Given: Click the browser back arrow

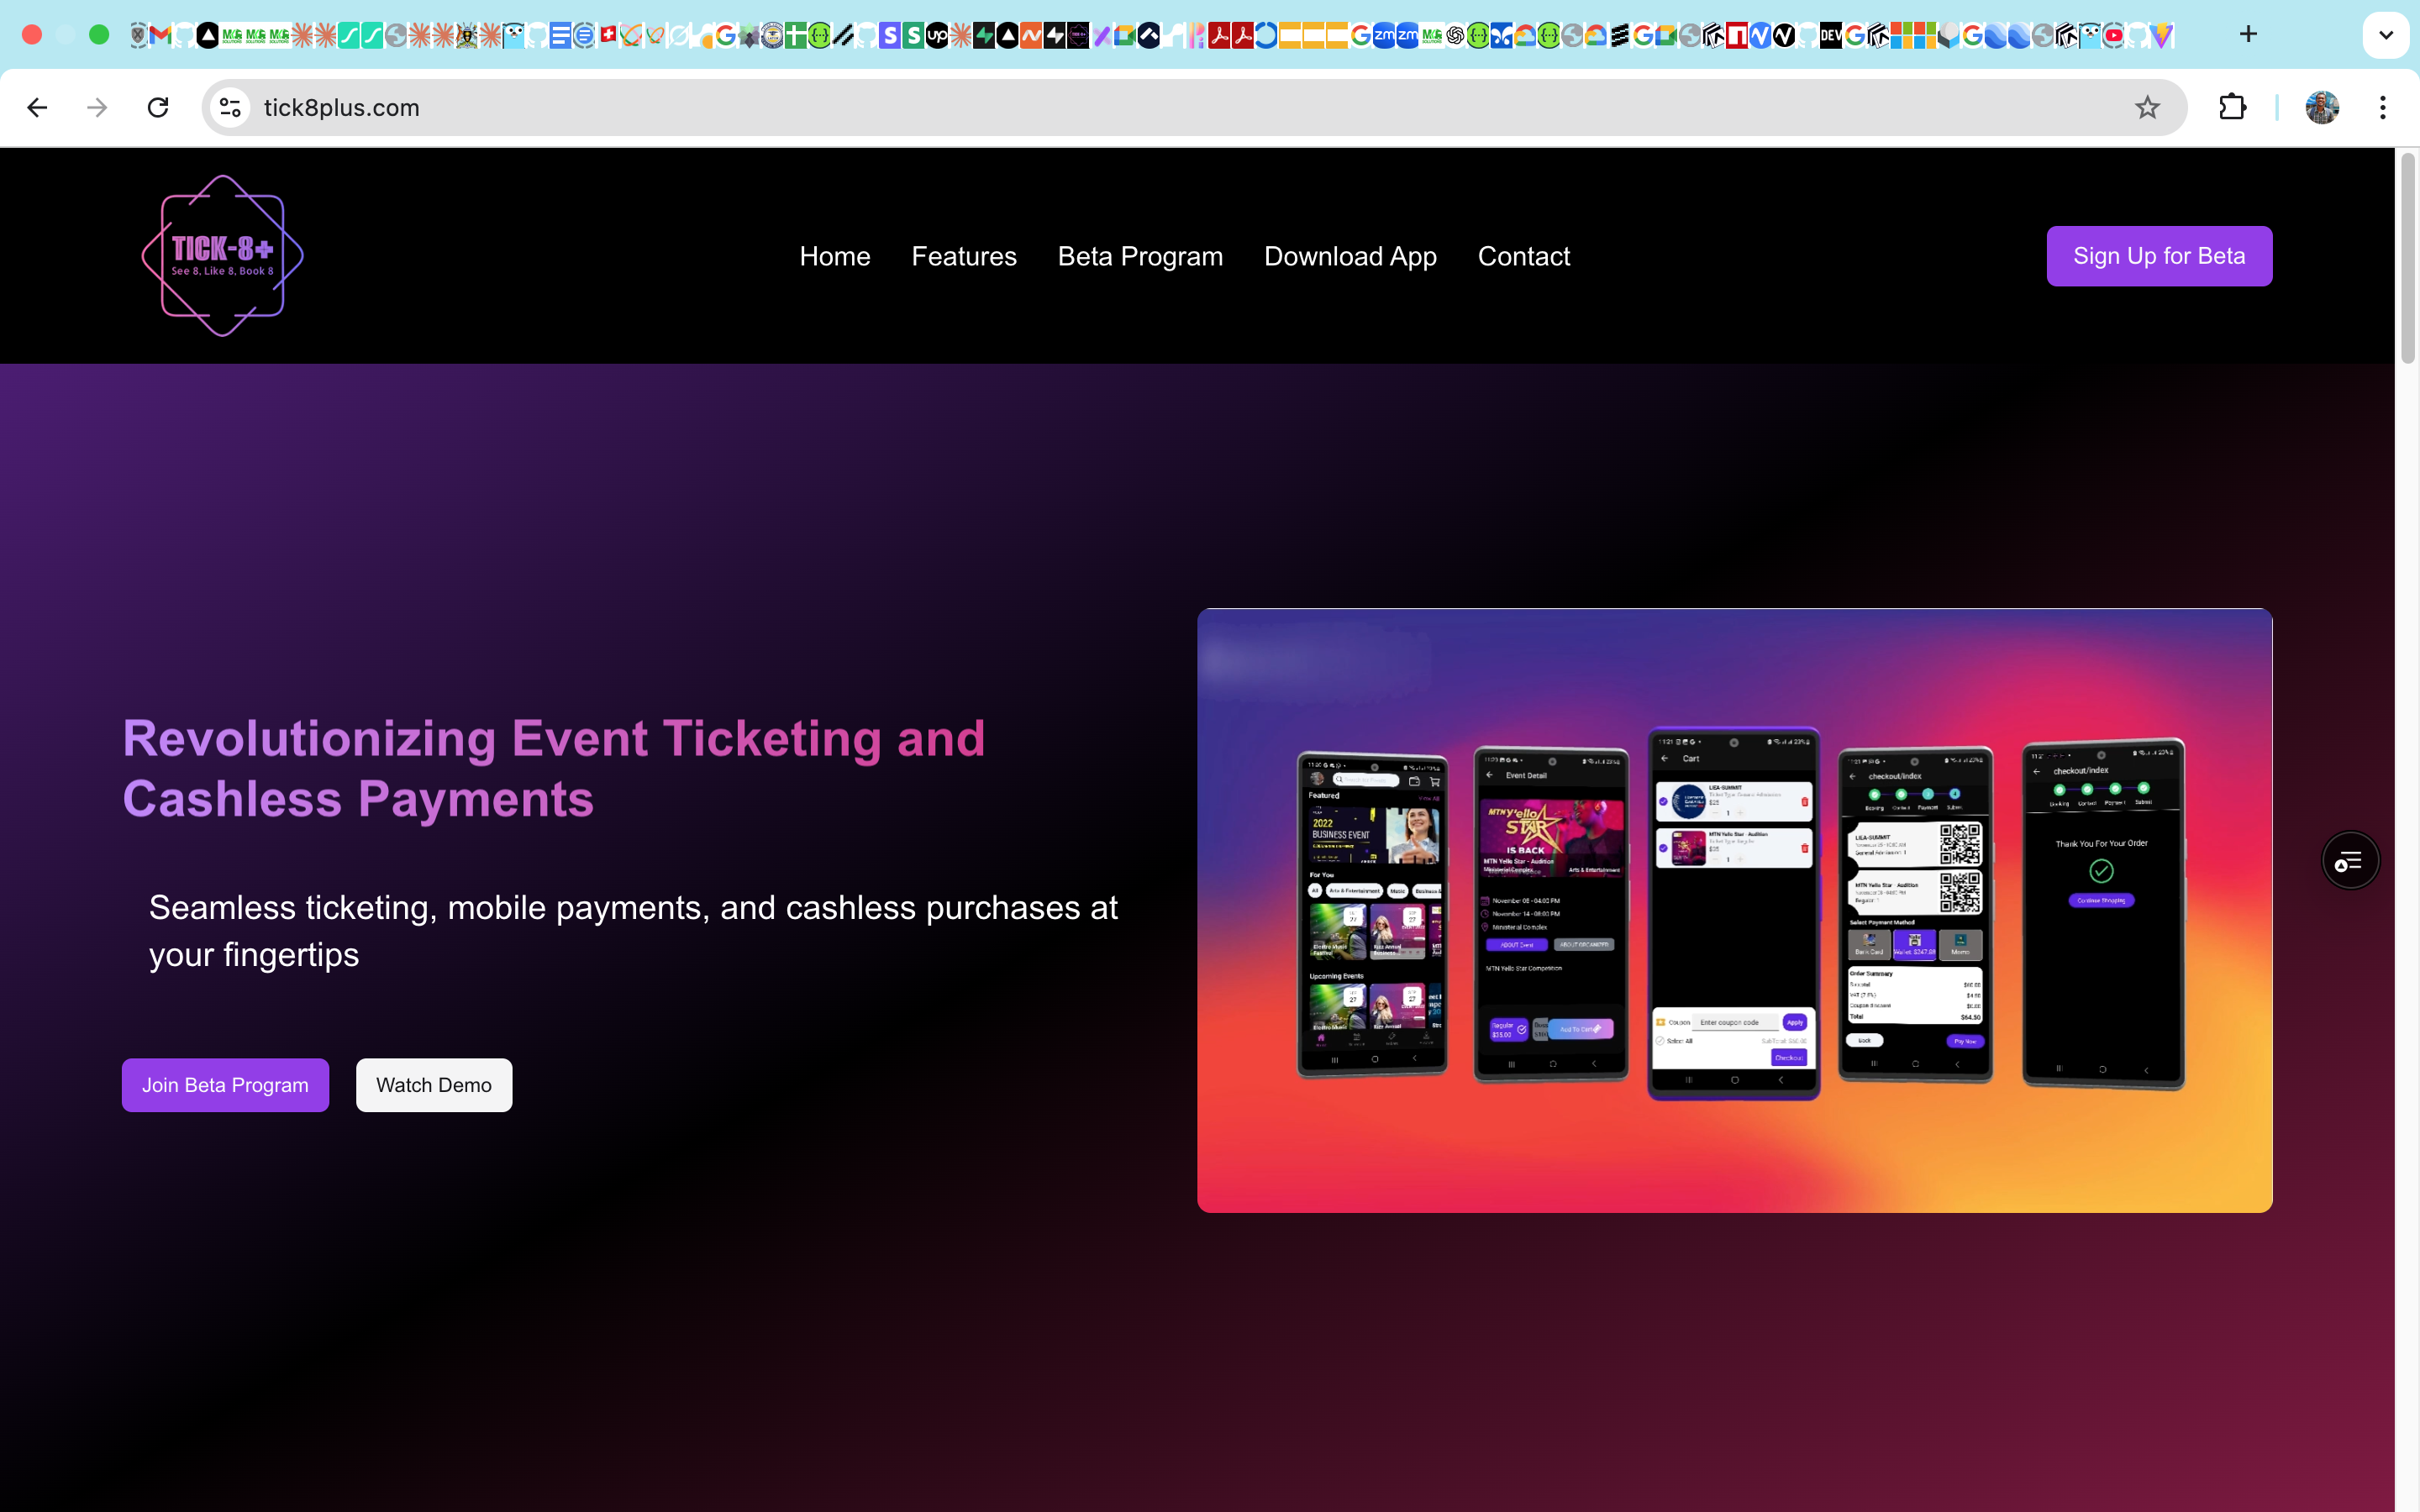Looking at the screenshot, I should [x=37, y=107].
